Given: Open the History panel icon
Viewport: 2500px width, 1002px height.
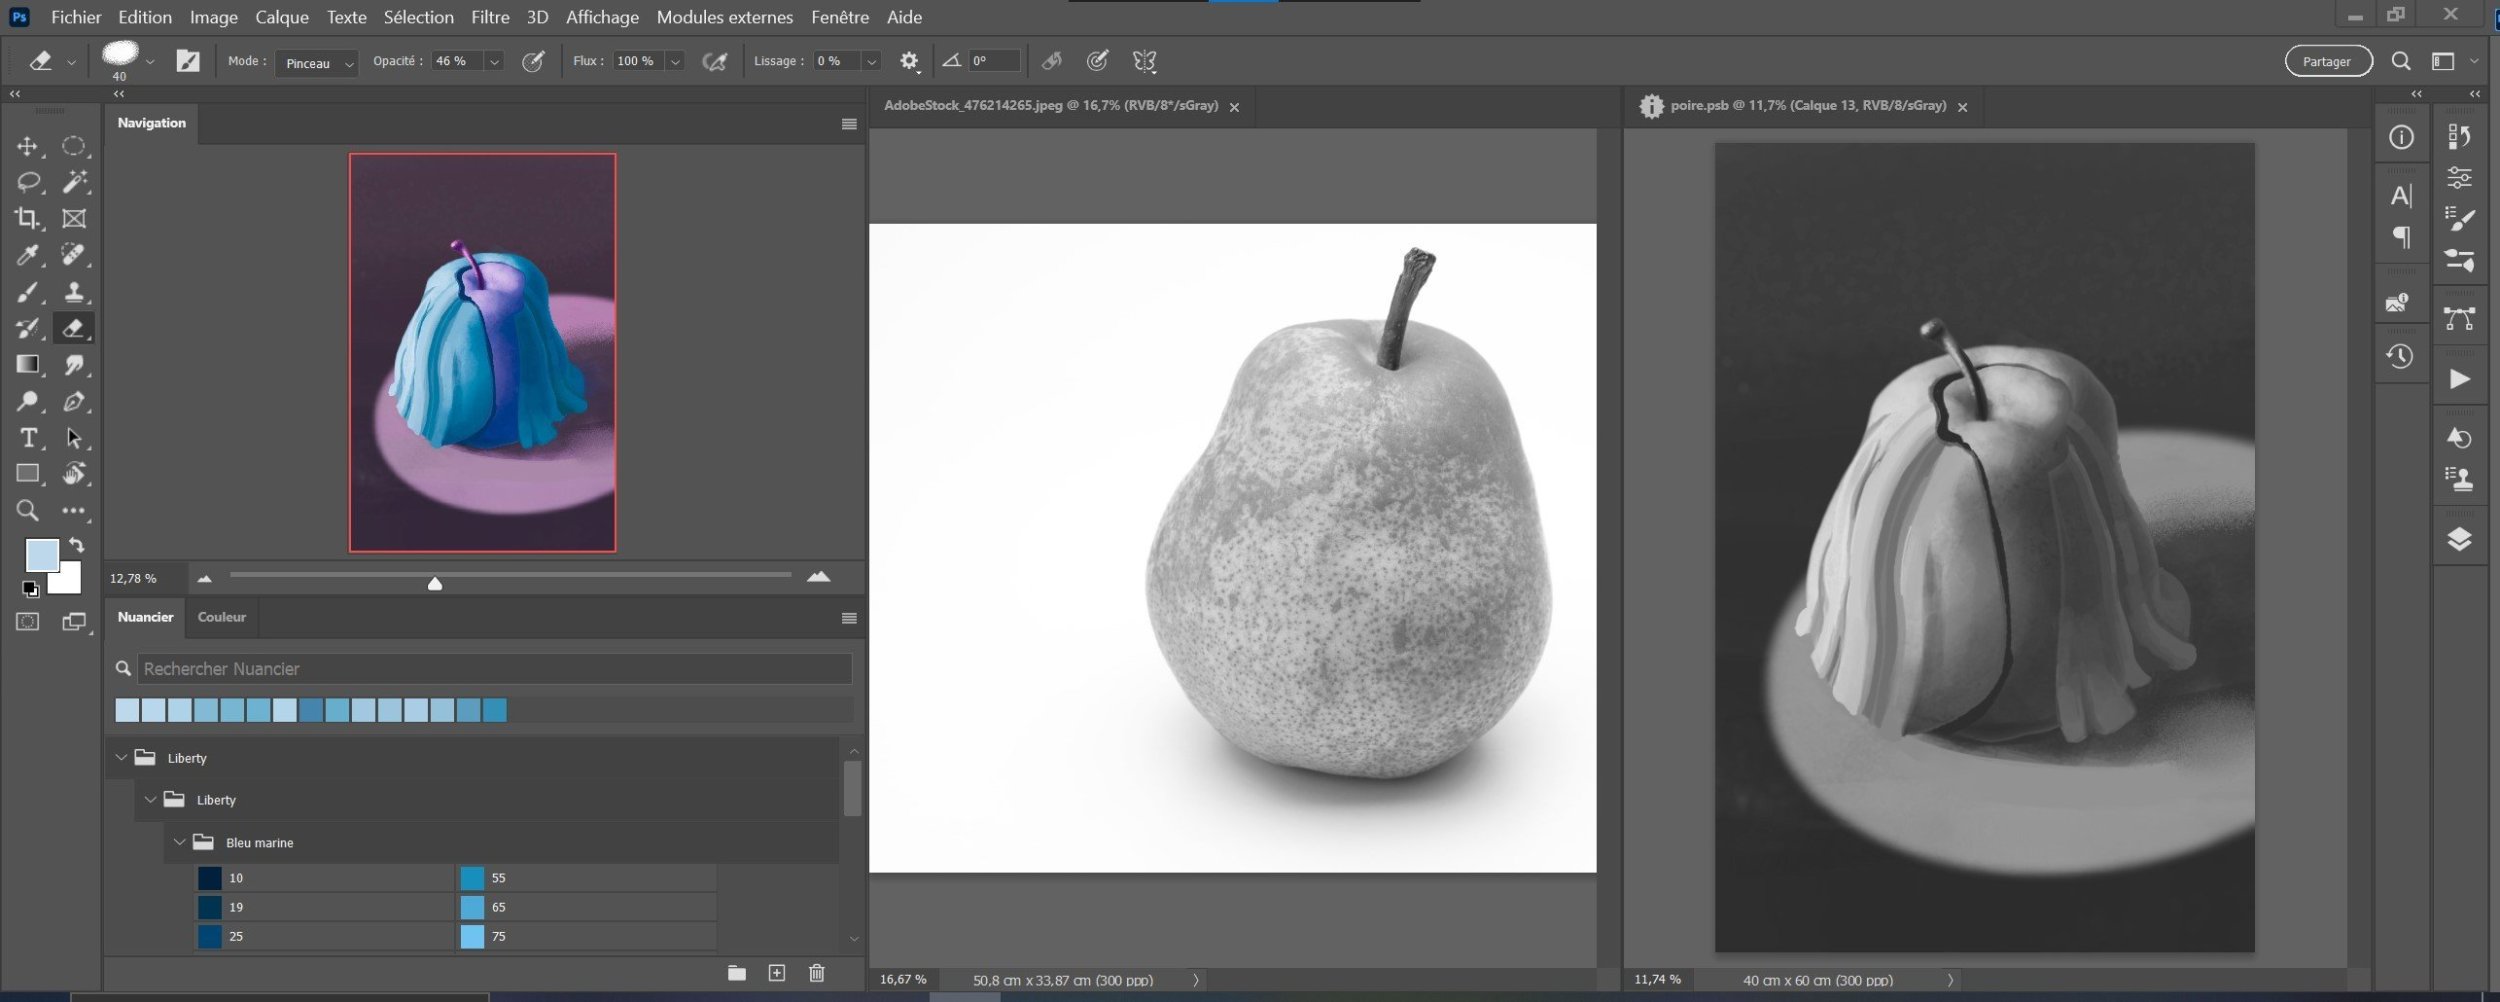Looking at the screenshot, I should point(2400,357).
